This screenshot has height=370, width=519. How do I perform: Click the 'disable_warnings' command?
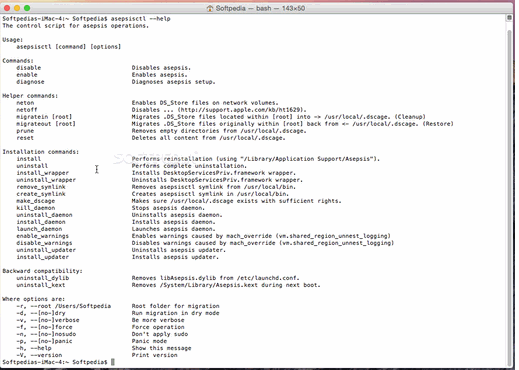[x=44, y=243]
